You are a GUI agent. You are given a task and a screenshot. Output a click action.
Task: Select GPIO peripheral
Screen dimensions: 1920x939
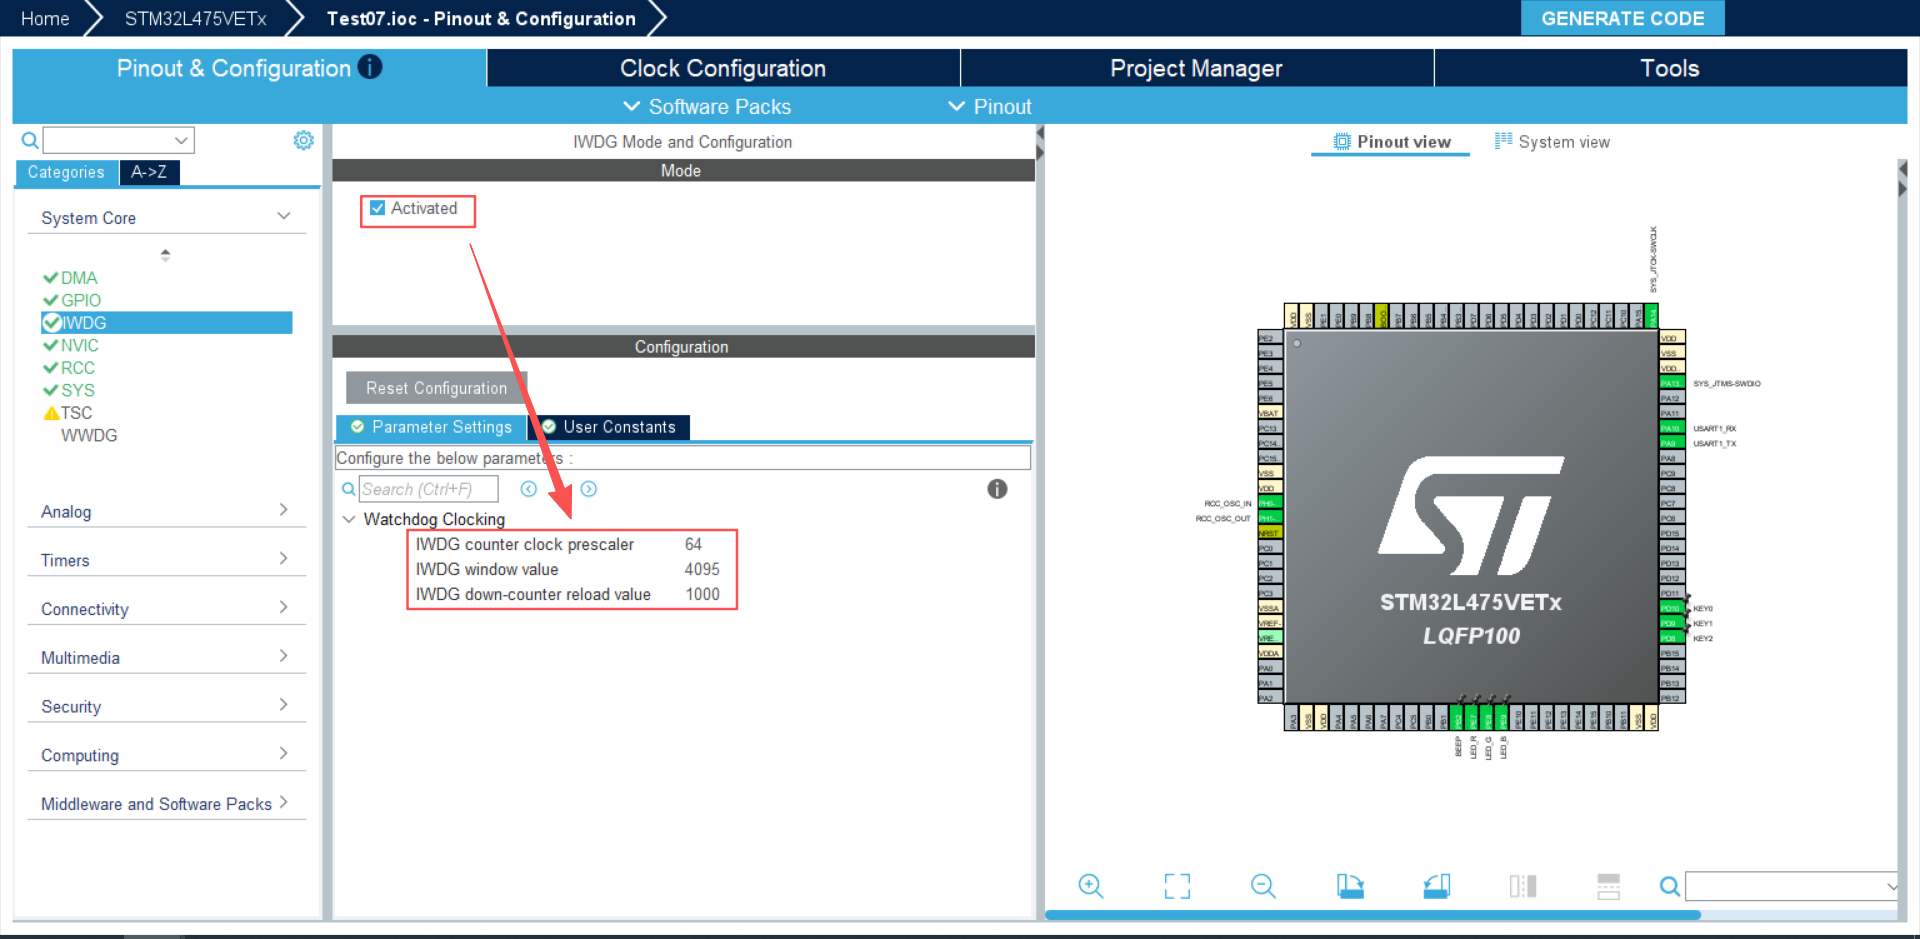(x=81, y=300)
